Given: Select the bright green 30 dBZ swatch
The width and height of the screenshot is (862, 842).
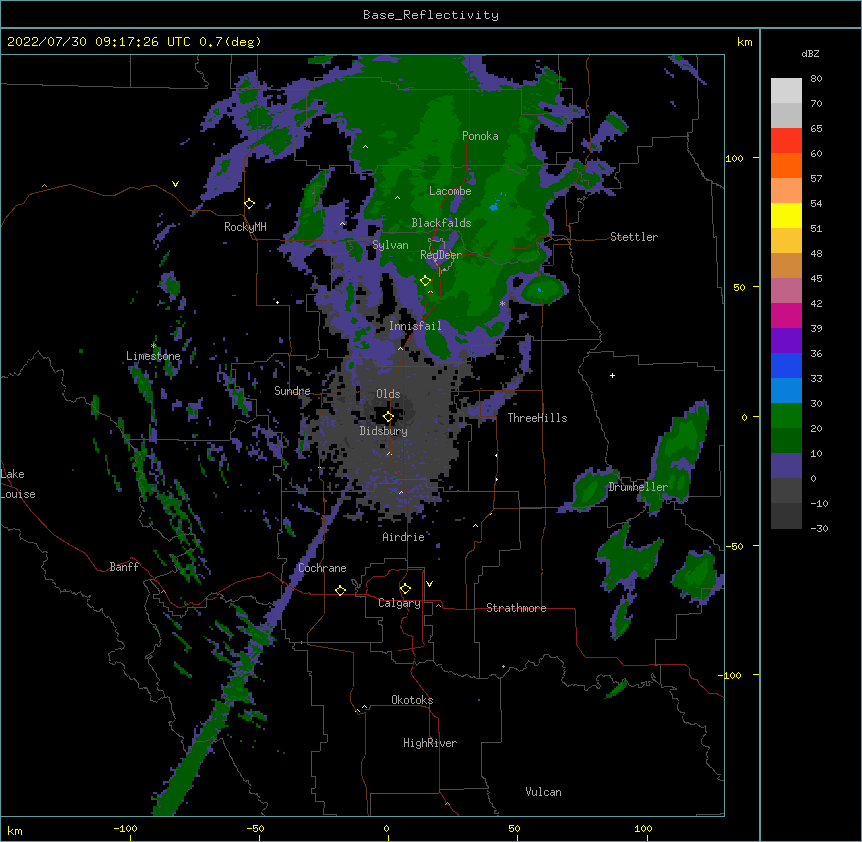Looking at the screenshot, I should point(786,416).
